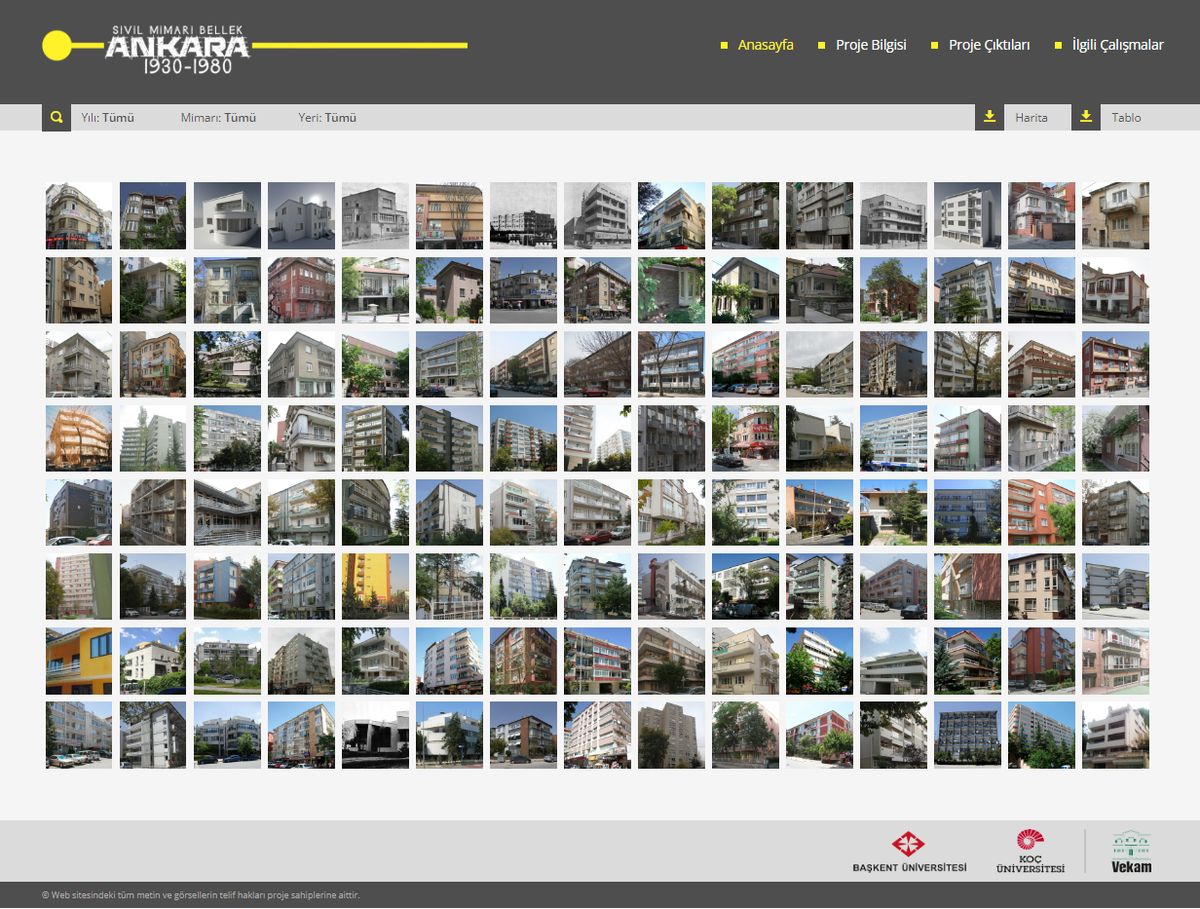
Task: Click the download icon beside Tablo
Action: coord(1086,118)
